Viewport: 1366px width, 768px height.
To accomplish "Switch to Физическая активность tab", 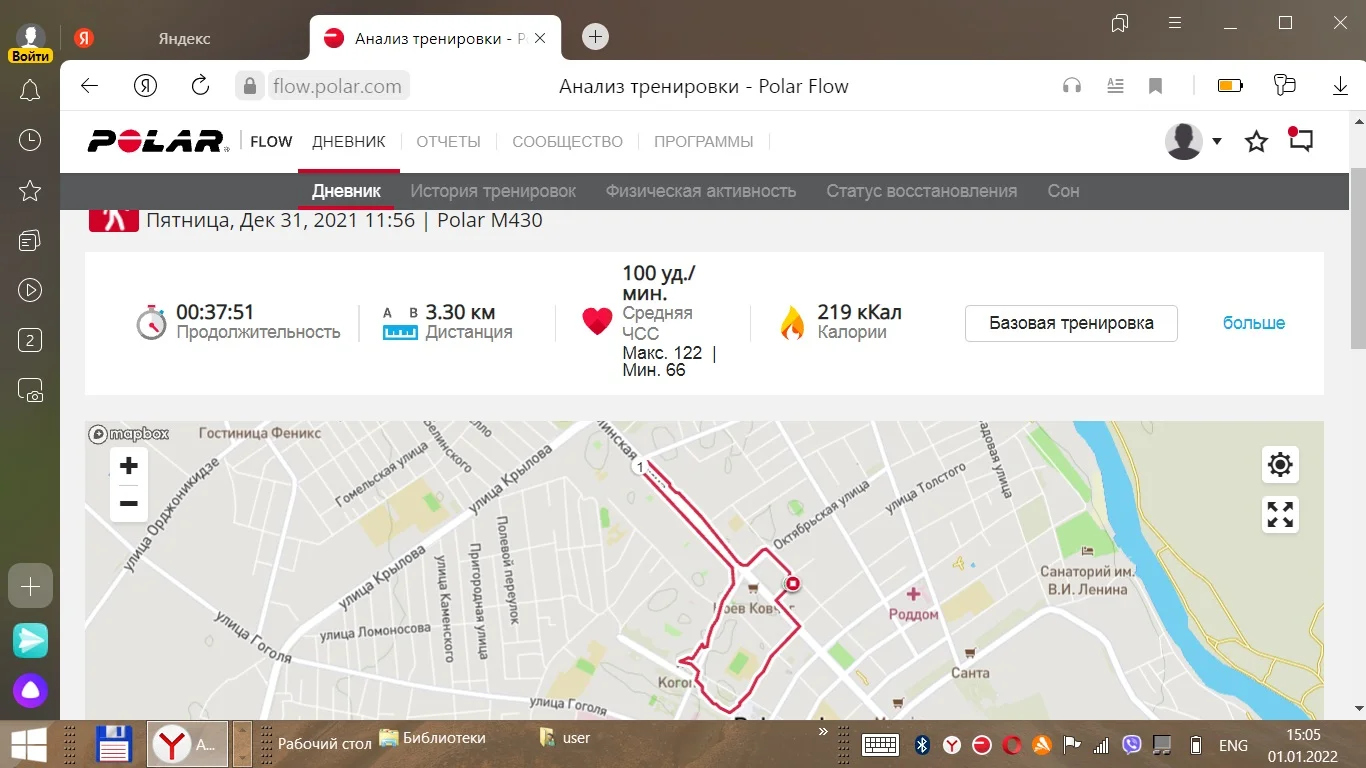I will click(701, 191).
